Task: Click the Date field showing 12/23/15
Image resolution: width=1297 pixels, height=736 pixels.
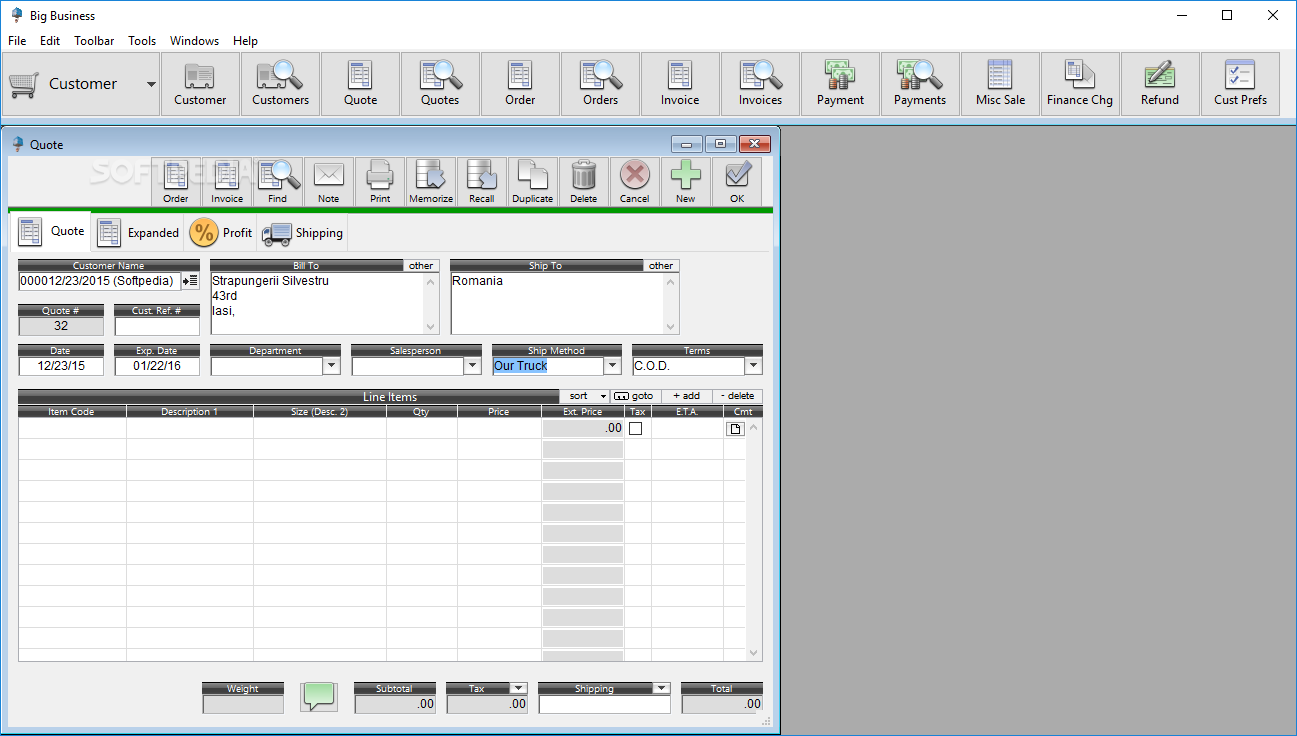Action: (x=61, y=366)
